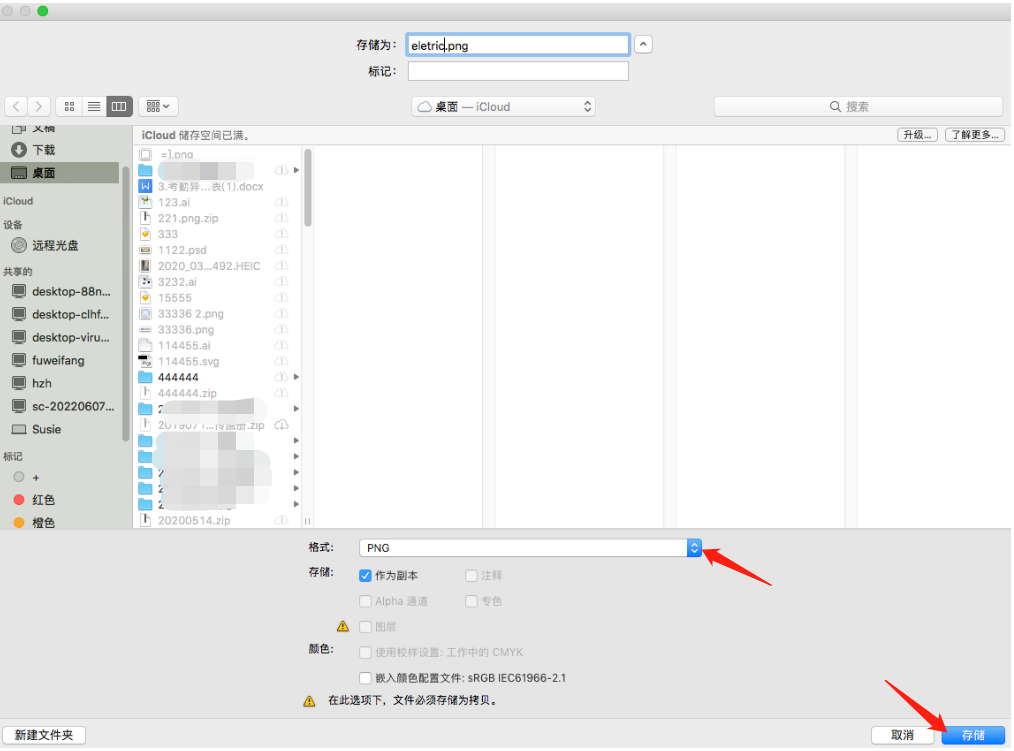This screenshot has height=751, width=1014.
Task: Click the 新建文件夹 button
Action: click(44, 735)
